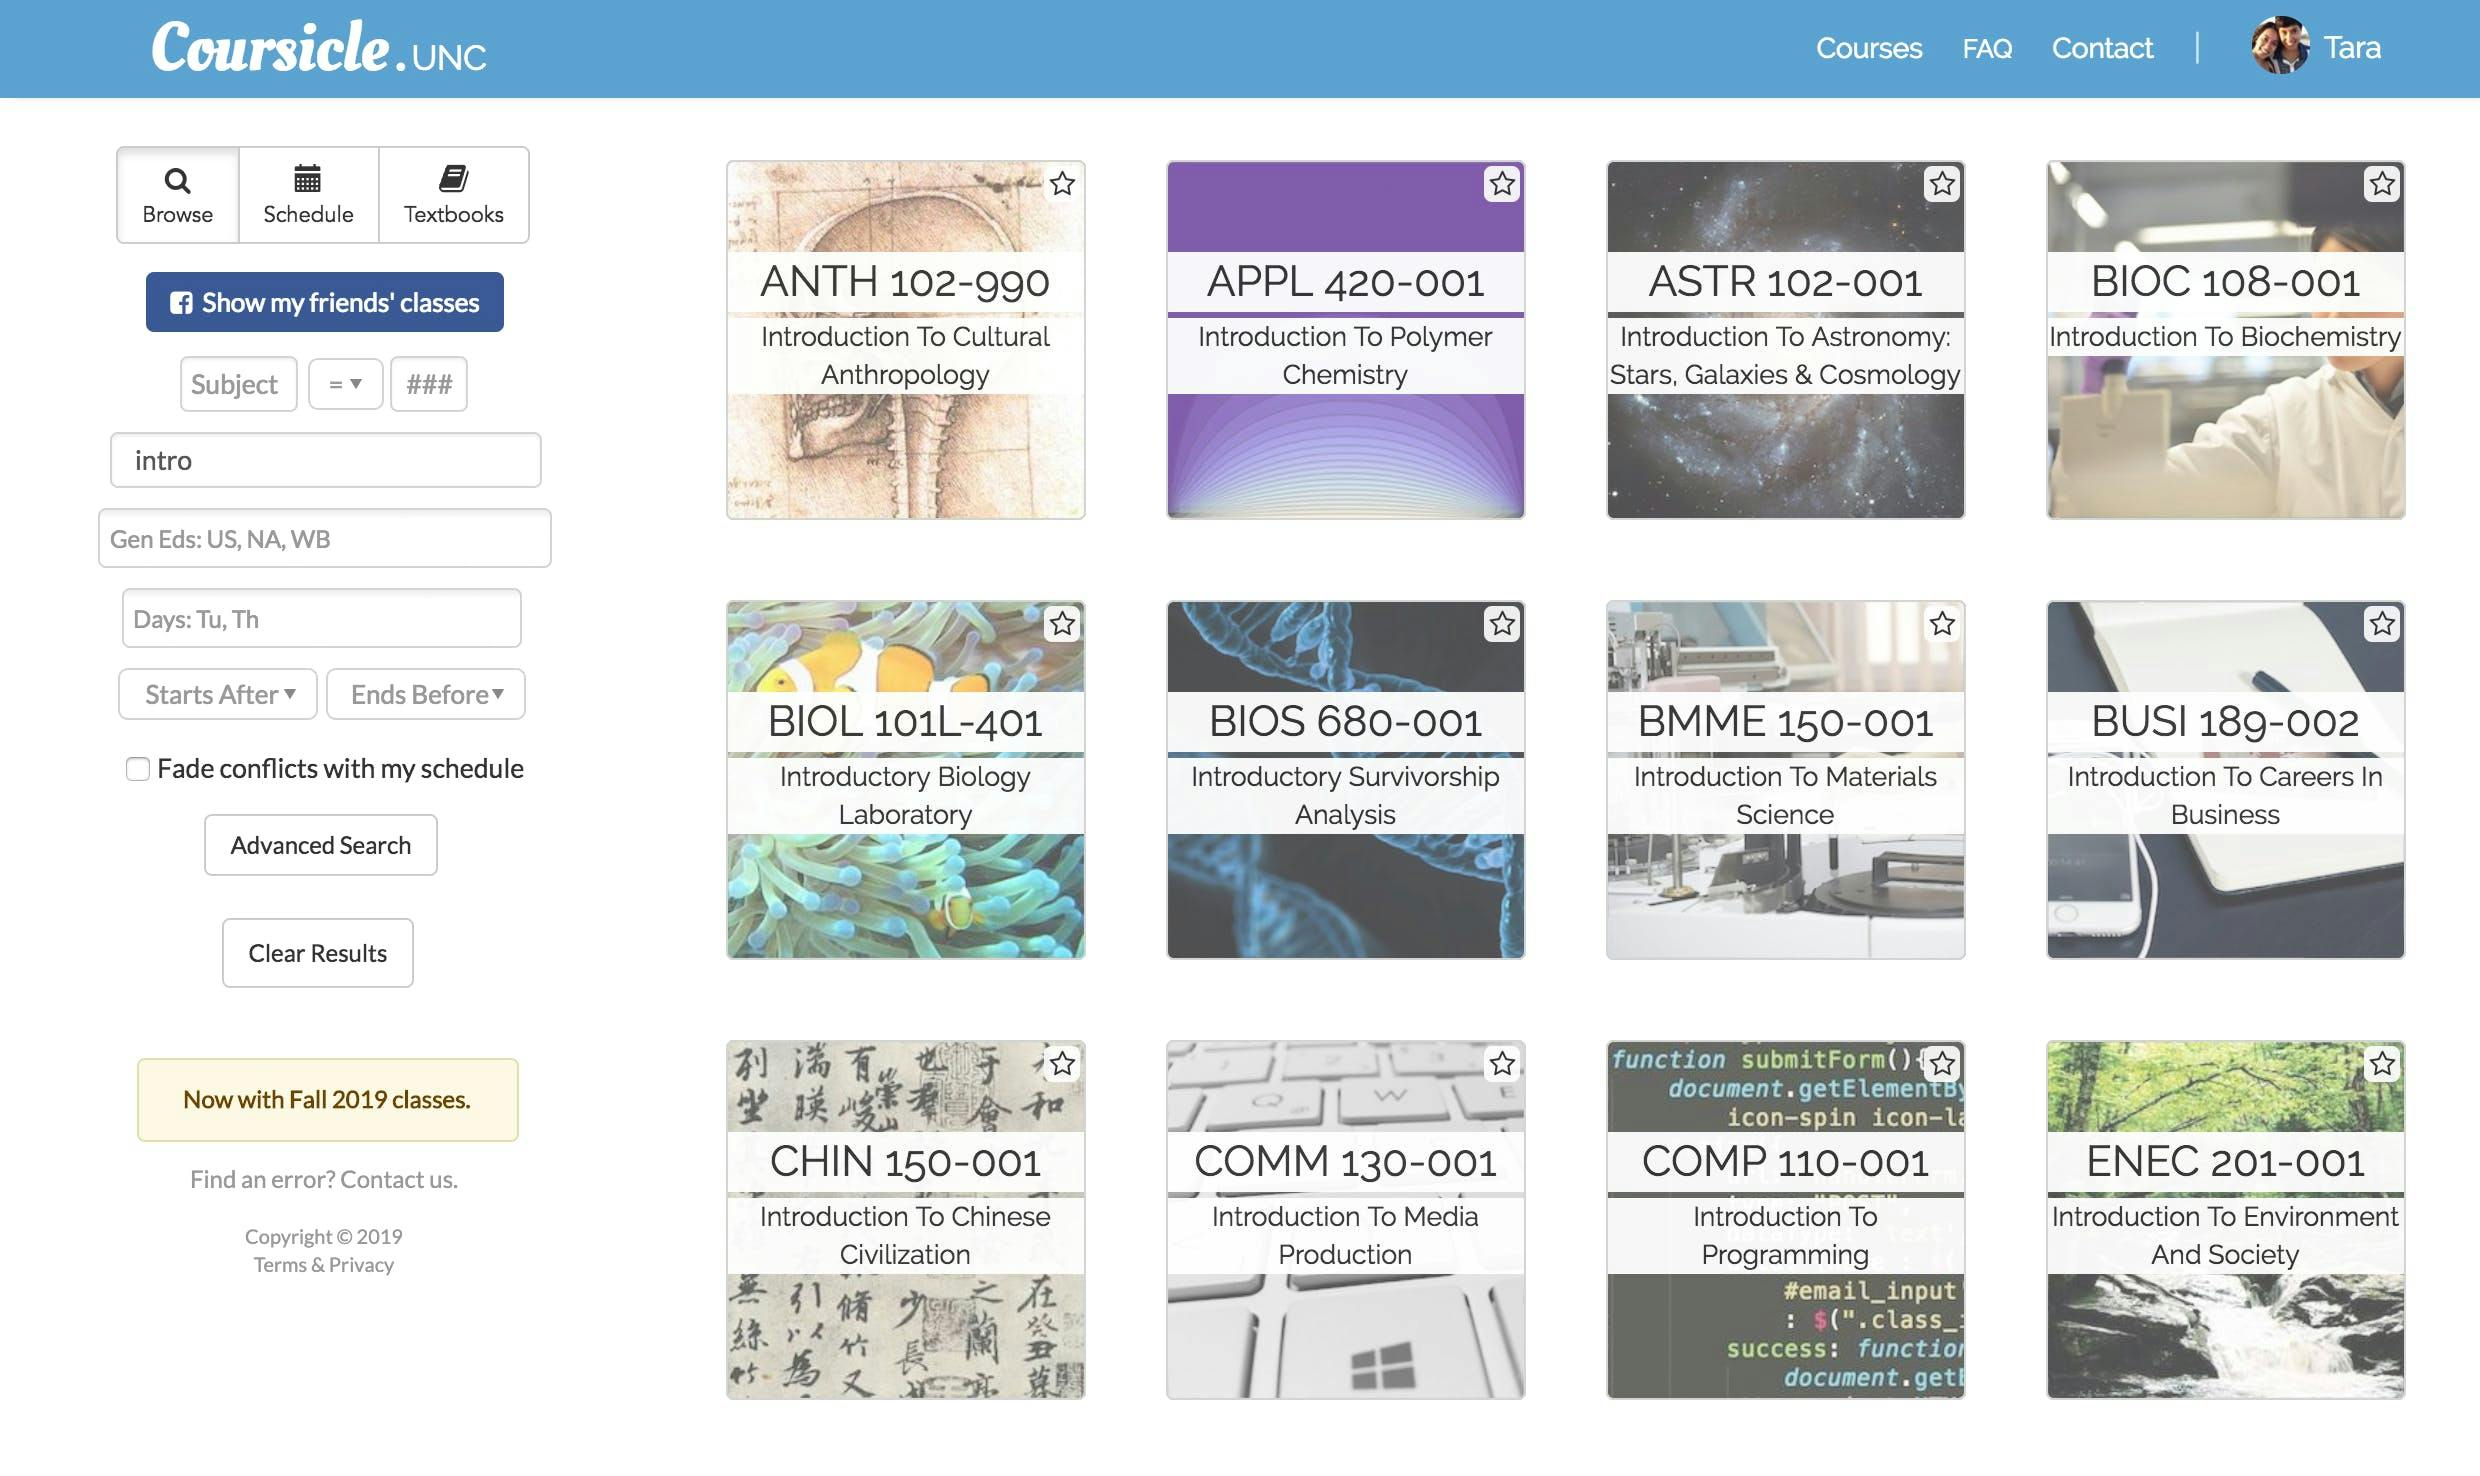Open the Ends Before dropdown
The width and height of the screenshot is (2480, 1476).
click(x=426, y=694)
